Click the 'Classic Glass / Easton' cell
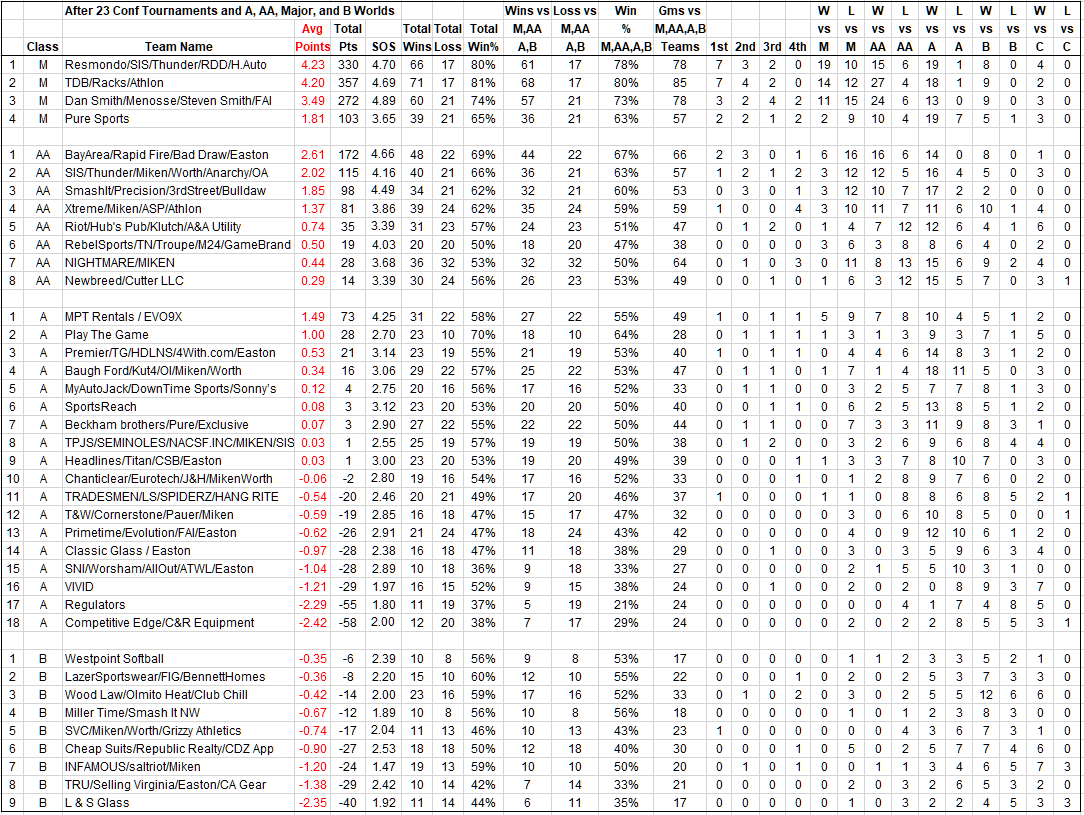The height and width of the screenshot is (815, 1084). 178,550
